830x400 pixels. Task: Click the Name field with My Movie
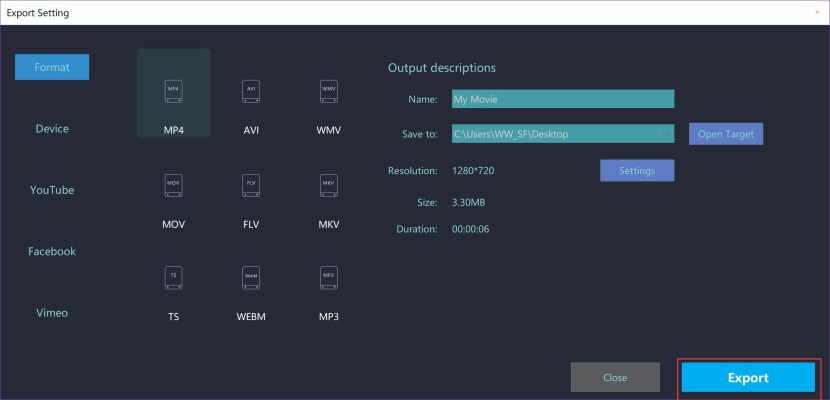(x=562, y=99)
